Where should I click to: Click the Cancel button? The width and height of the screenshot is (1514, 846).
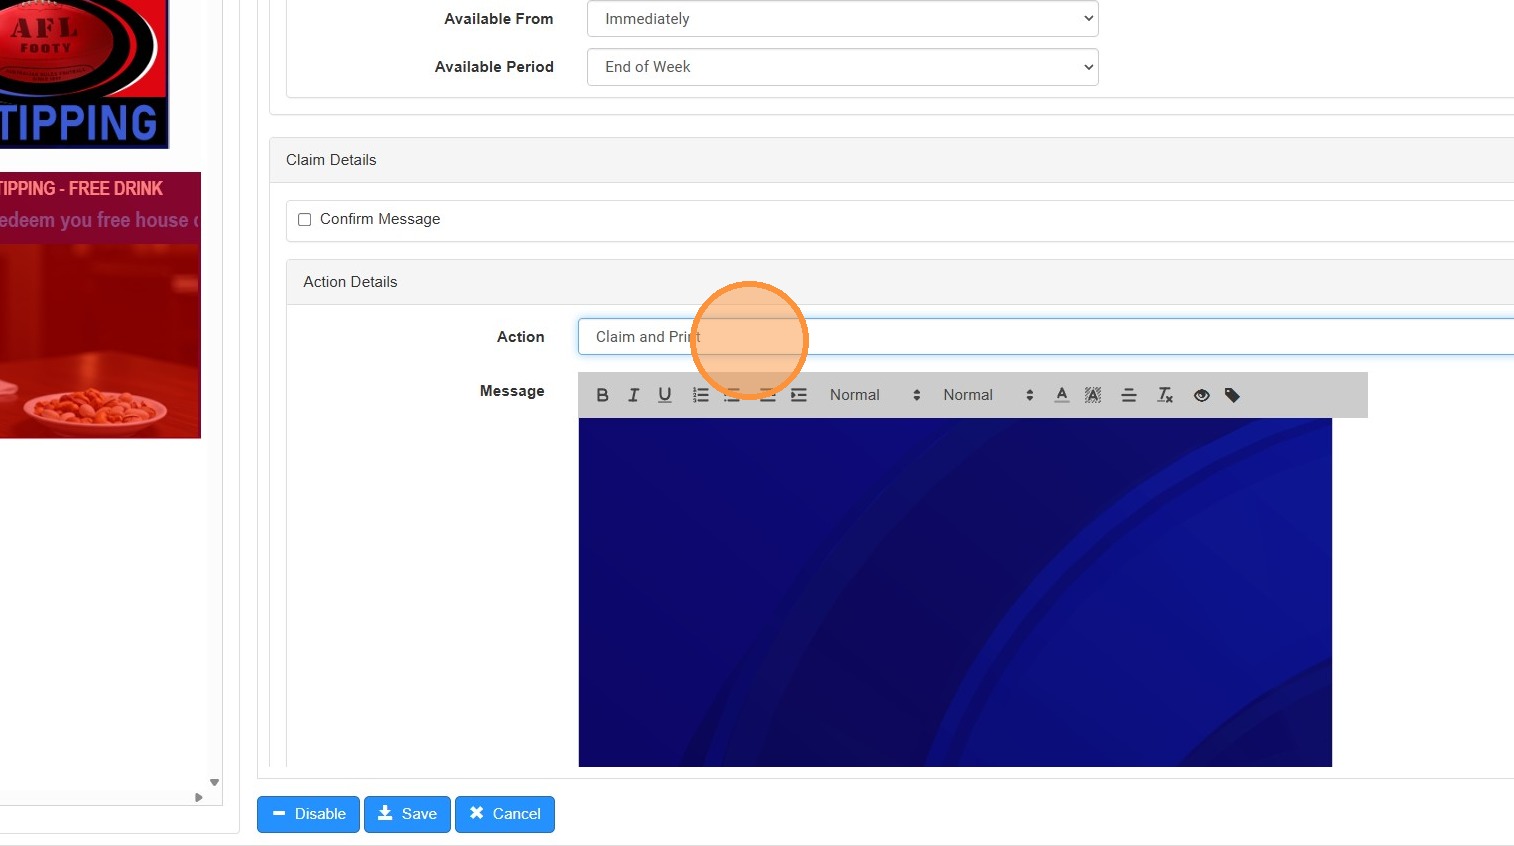pos(505,814)
